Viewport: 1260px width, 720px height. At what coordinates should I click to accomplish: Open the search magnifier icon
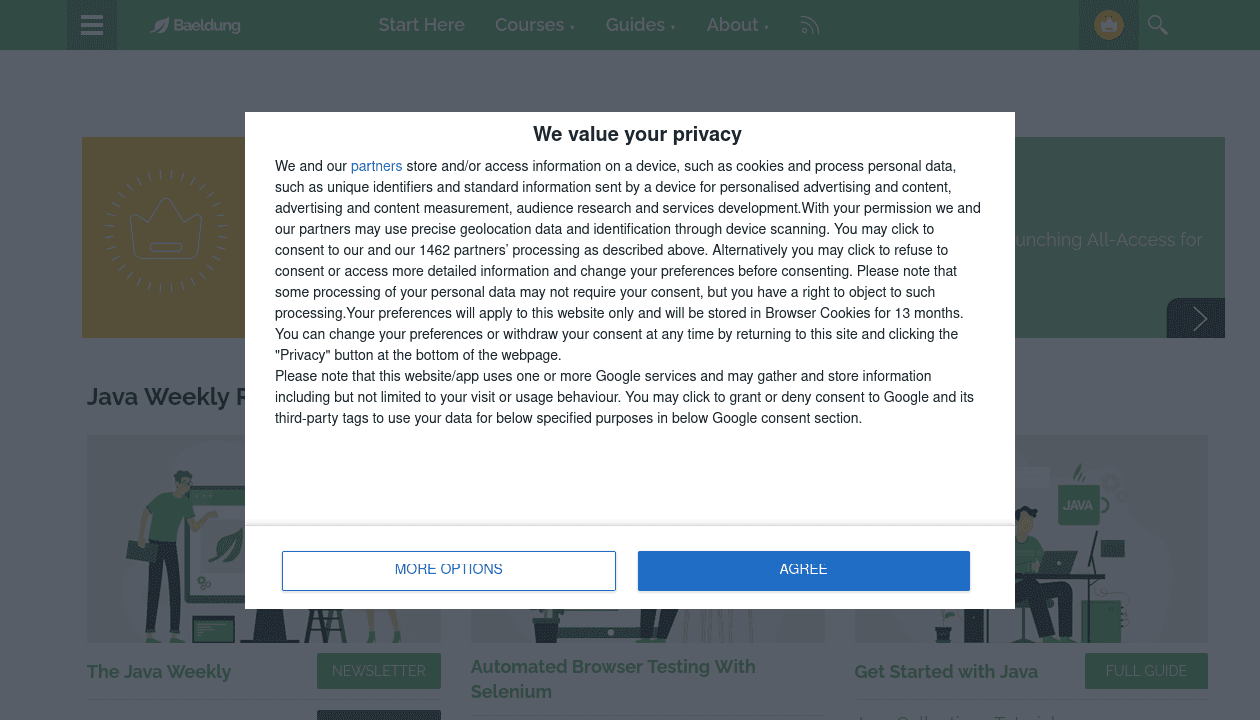pos(1158,25)
